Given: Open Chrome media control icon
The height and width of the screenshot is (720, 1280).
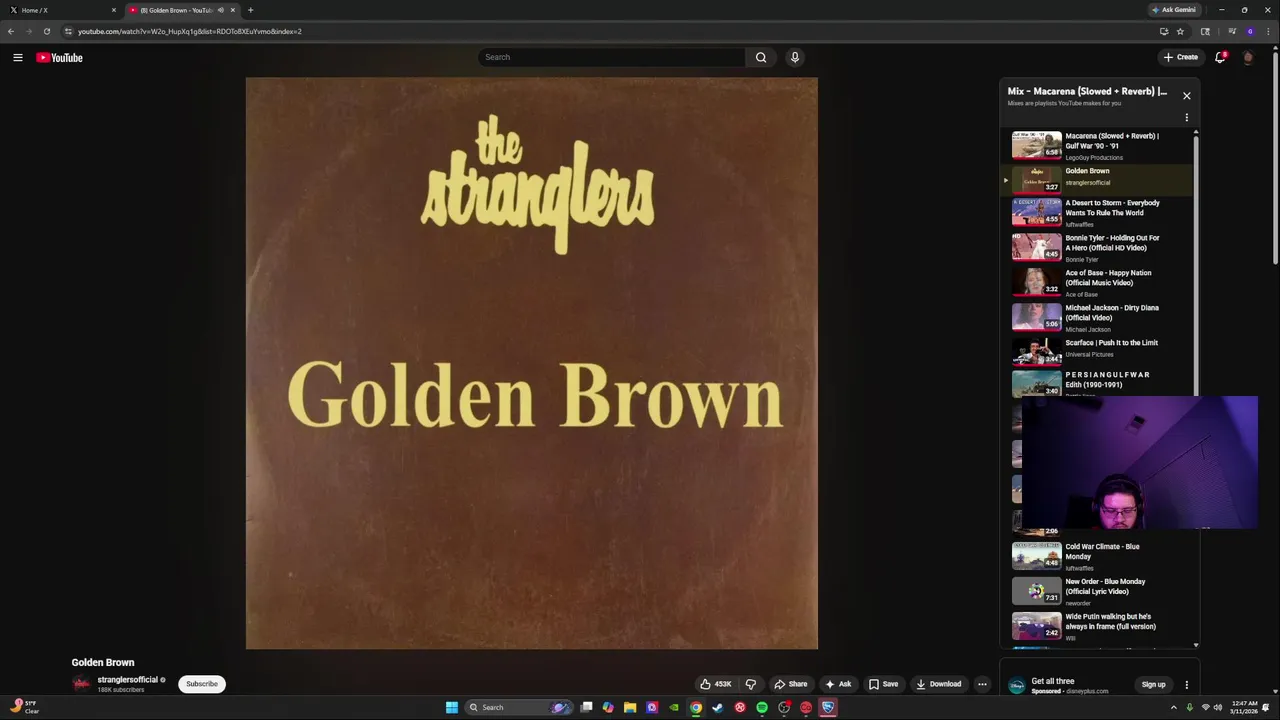Looking at the screenshot, I should pyautogui.click(x=1232, y=31).
